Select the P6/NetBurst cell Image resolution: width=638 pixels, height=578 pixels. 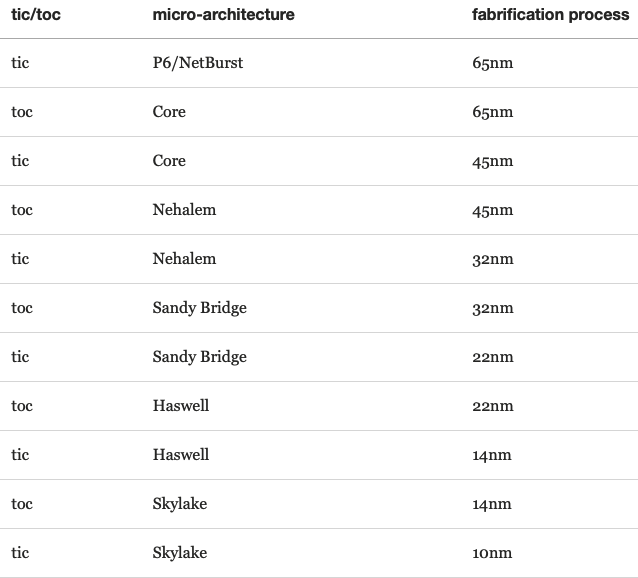pyautogui.click(x=198, y=63)
